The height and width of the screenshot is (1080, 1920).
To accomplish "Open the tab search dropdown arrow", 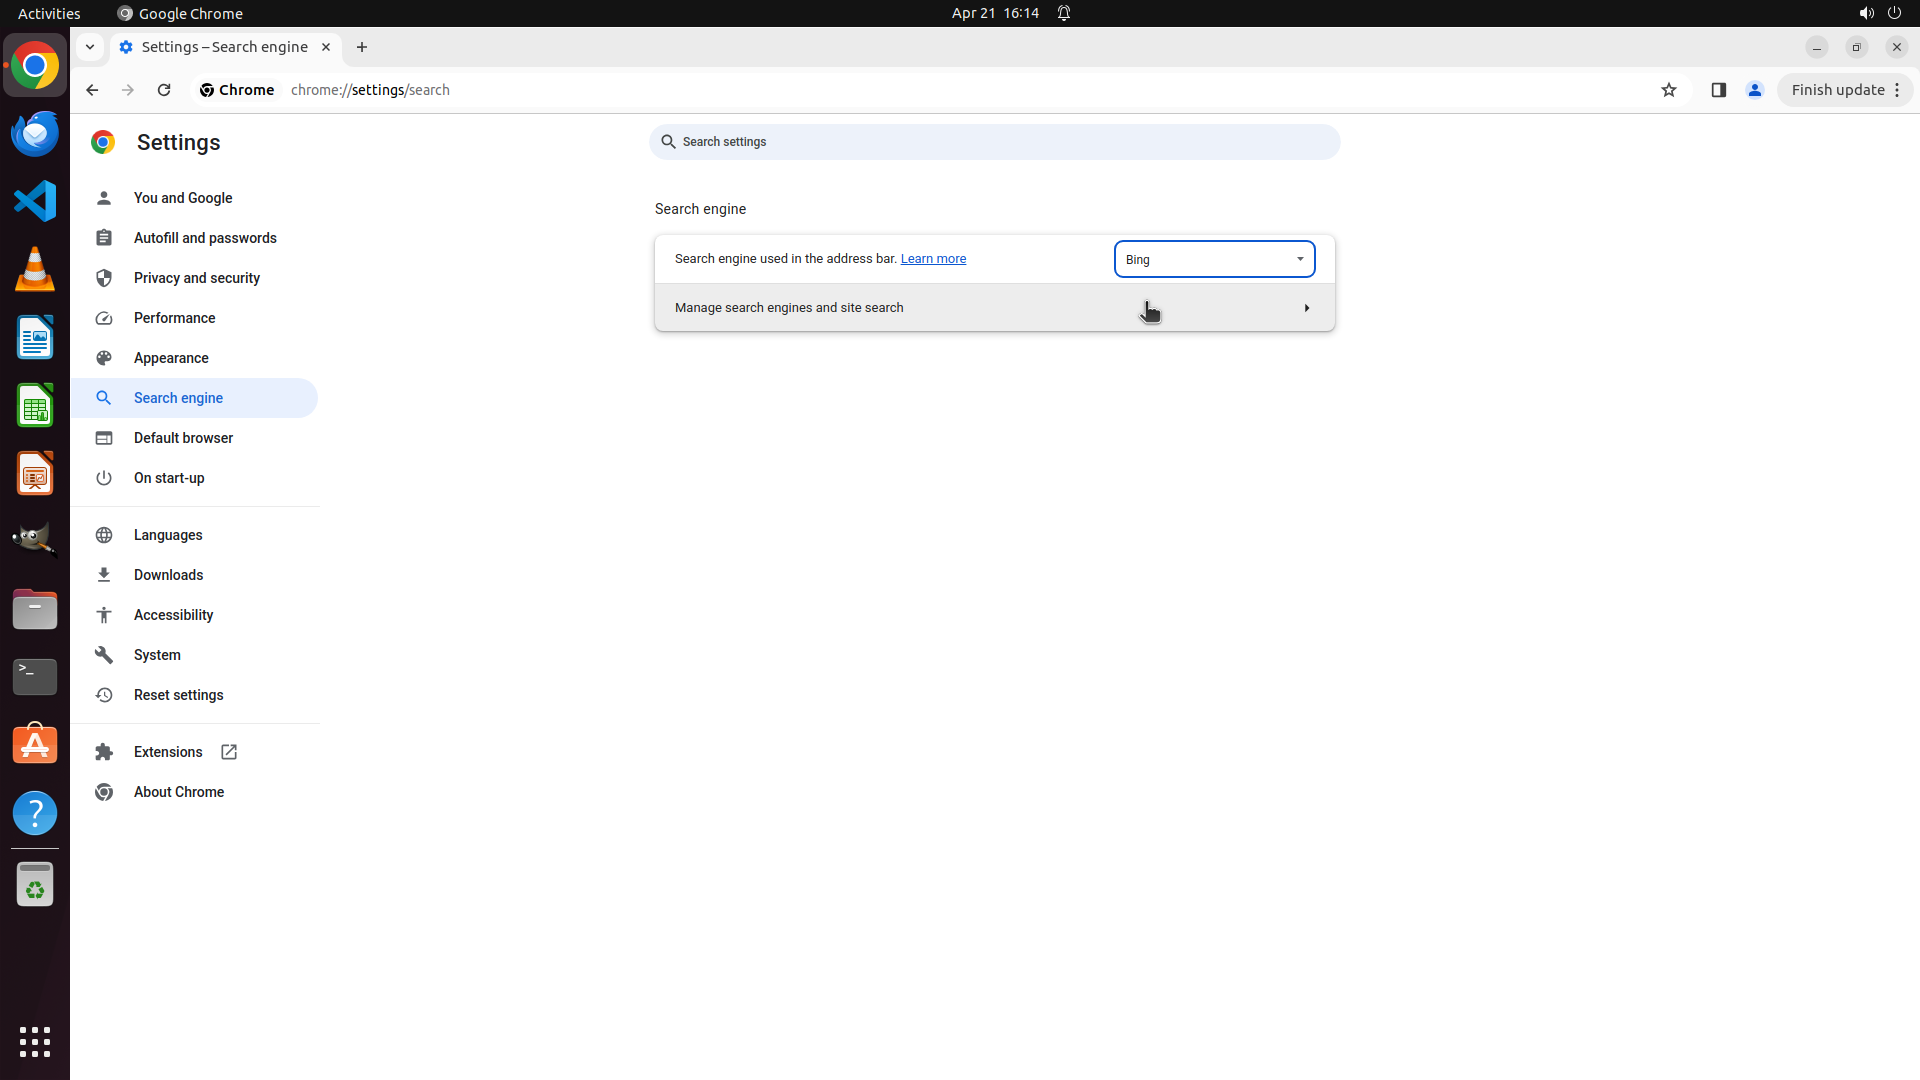I will coord(90,47).
